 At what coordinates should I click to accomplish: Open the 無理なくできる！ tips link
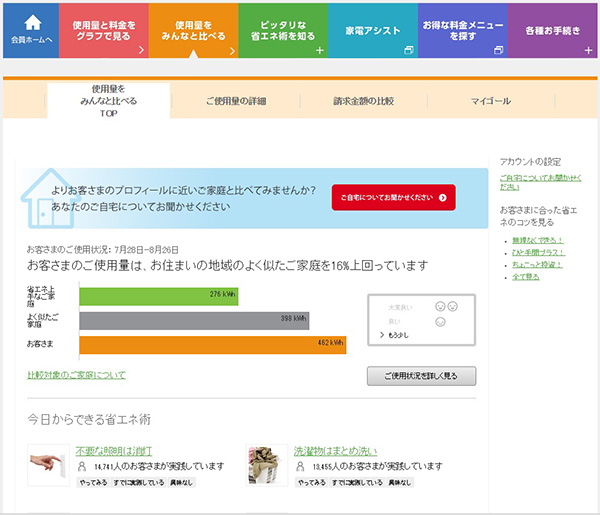click(538, 240)
